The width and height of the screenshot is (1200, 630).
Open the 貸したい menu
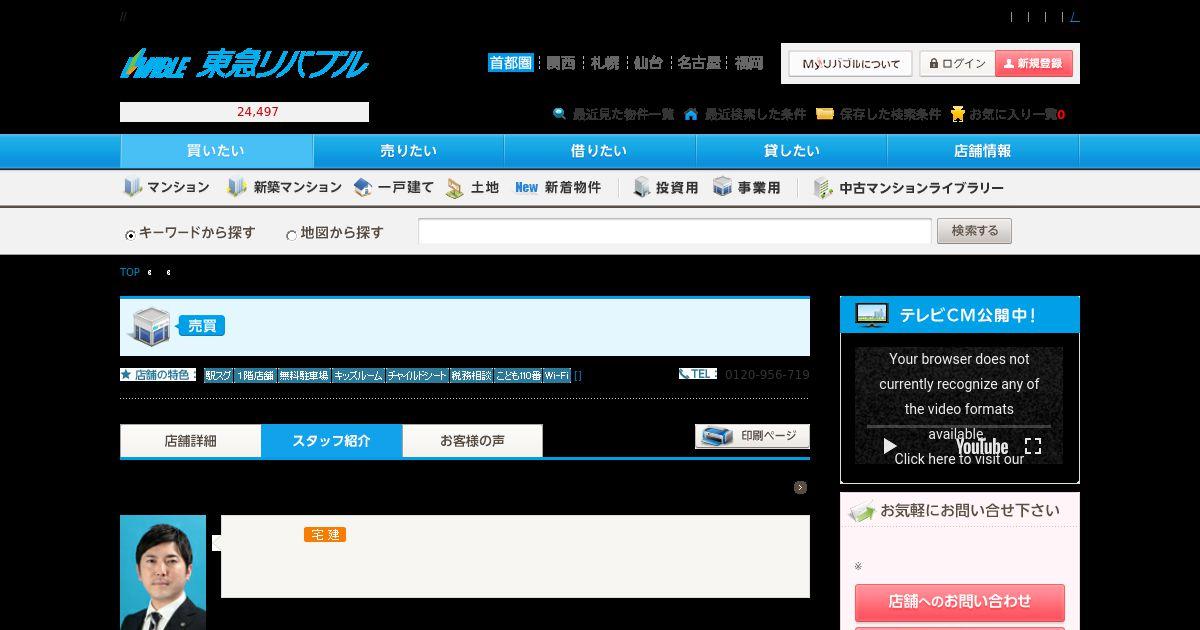coord(791,151)
